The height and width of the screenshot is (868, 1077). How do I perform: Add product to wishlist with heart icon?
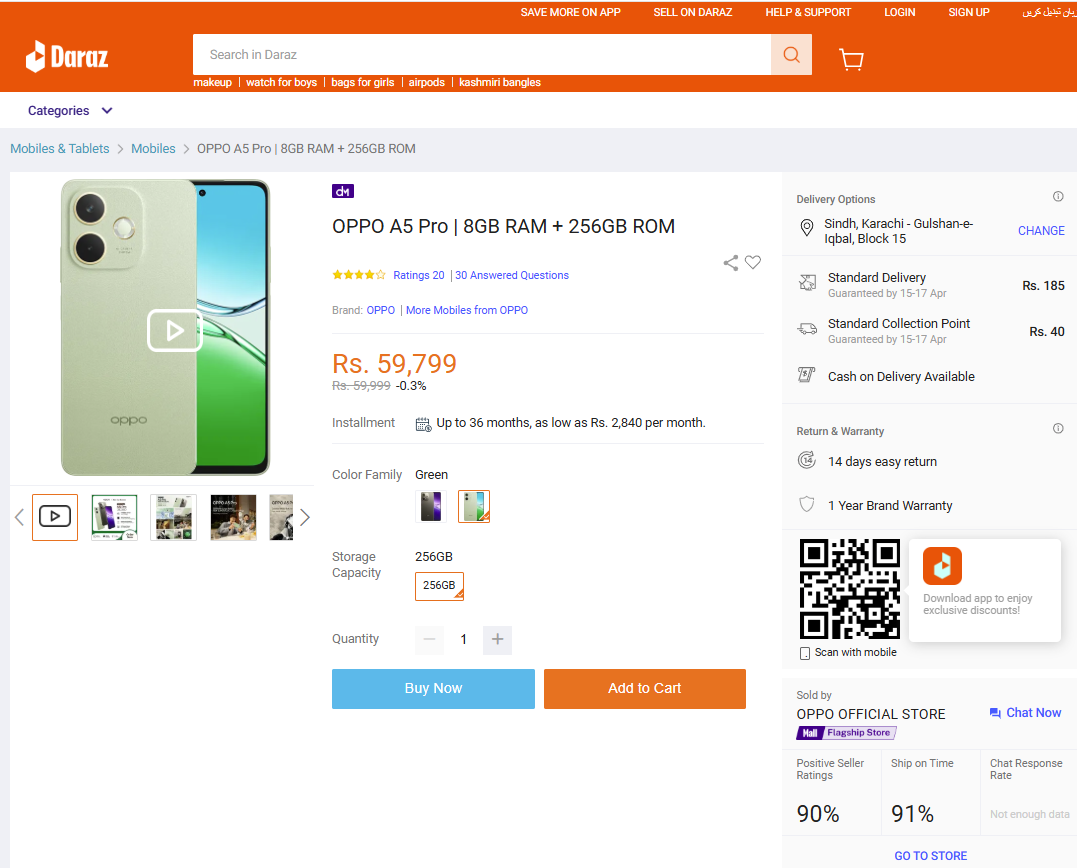coord(753,262)
